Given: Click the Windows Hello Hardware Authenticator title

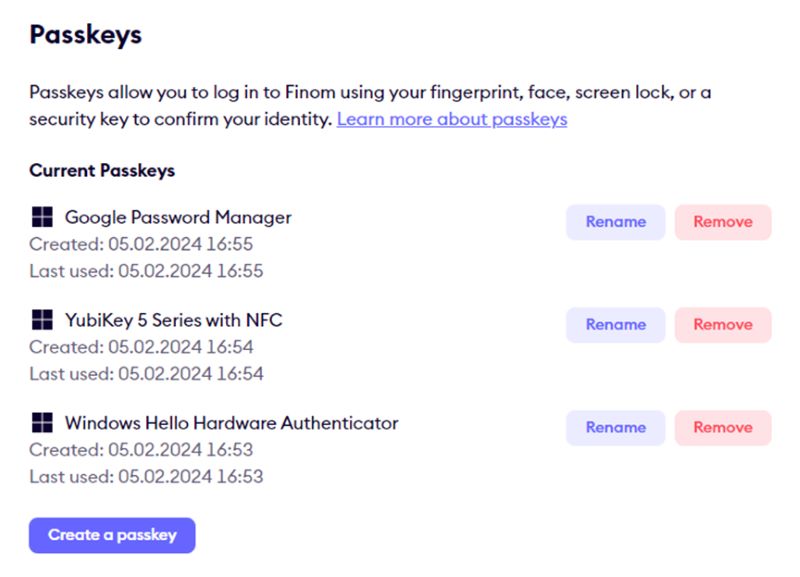Looking at the screenshot, I should coord(230,423).
